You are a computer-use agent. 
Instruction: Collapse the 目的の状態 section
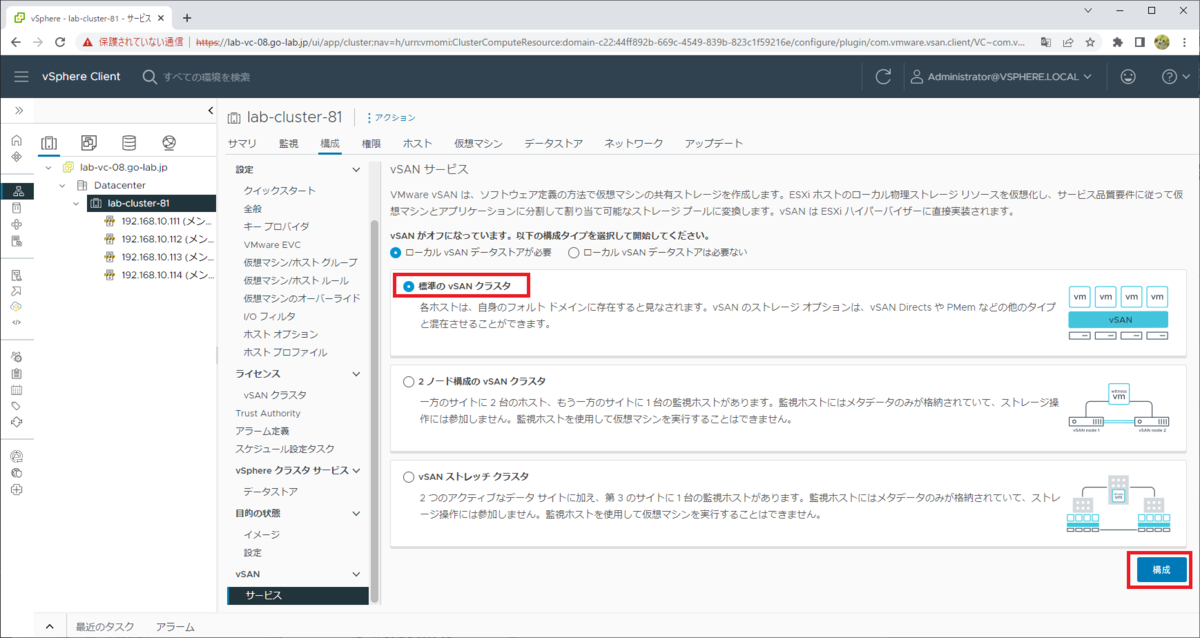point(357,513)
